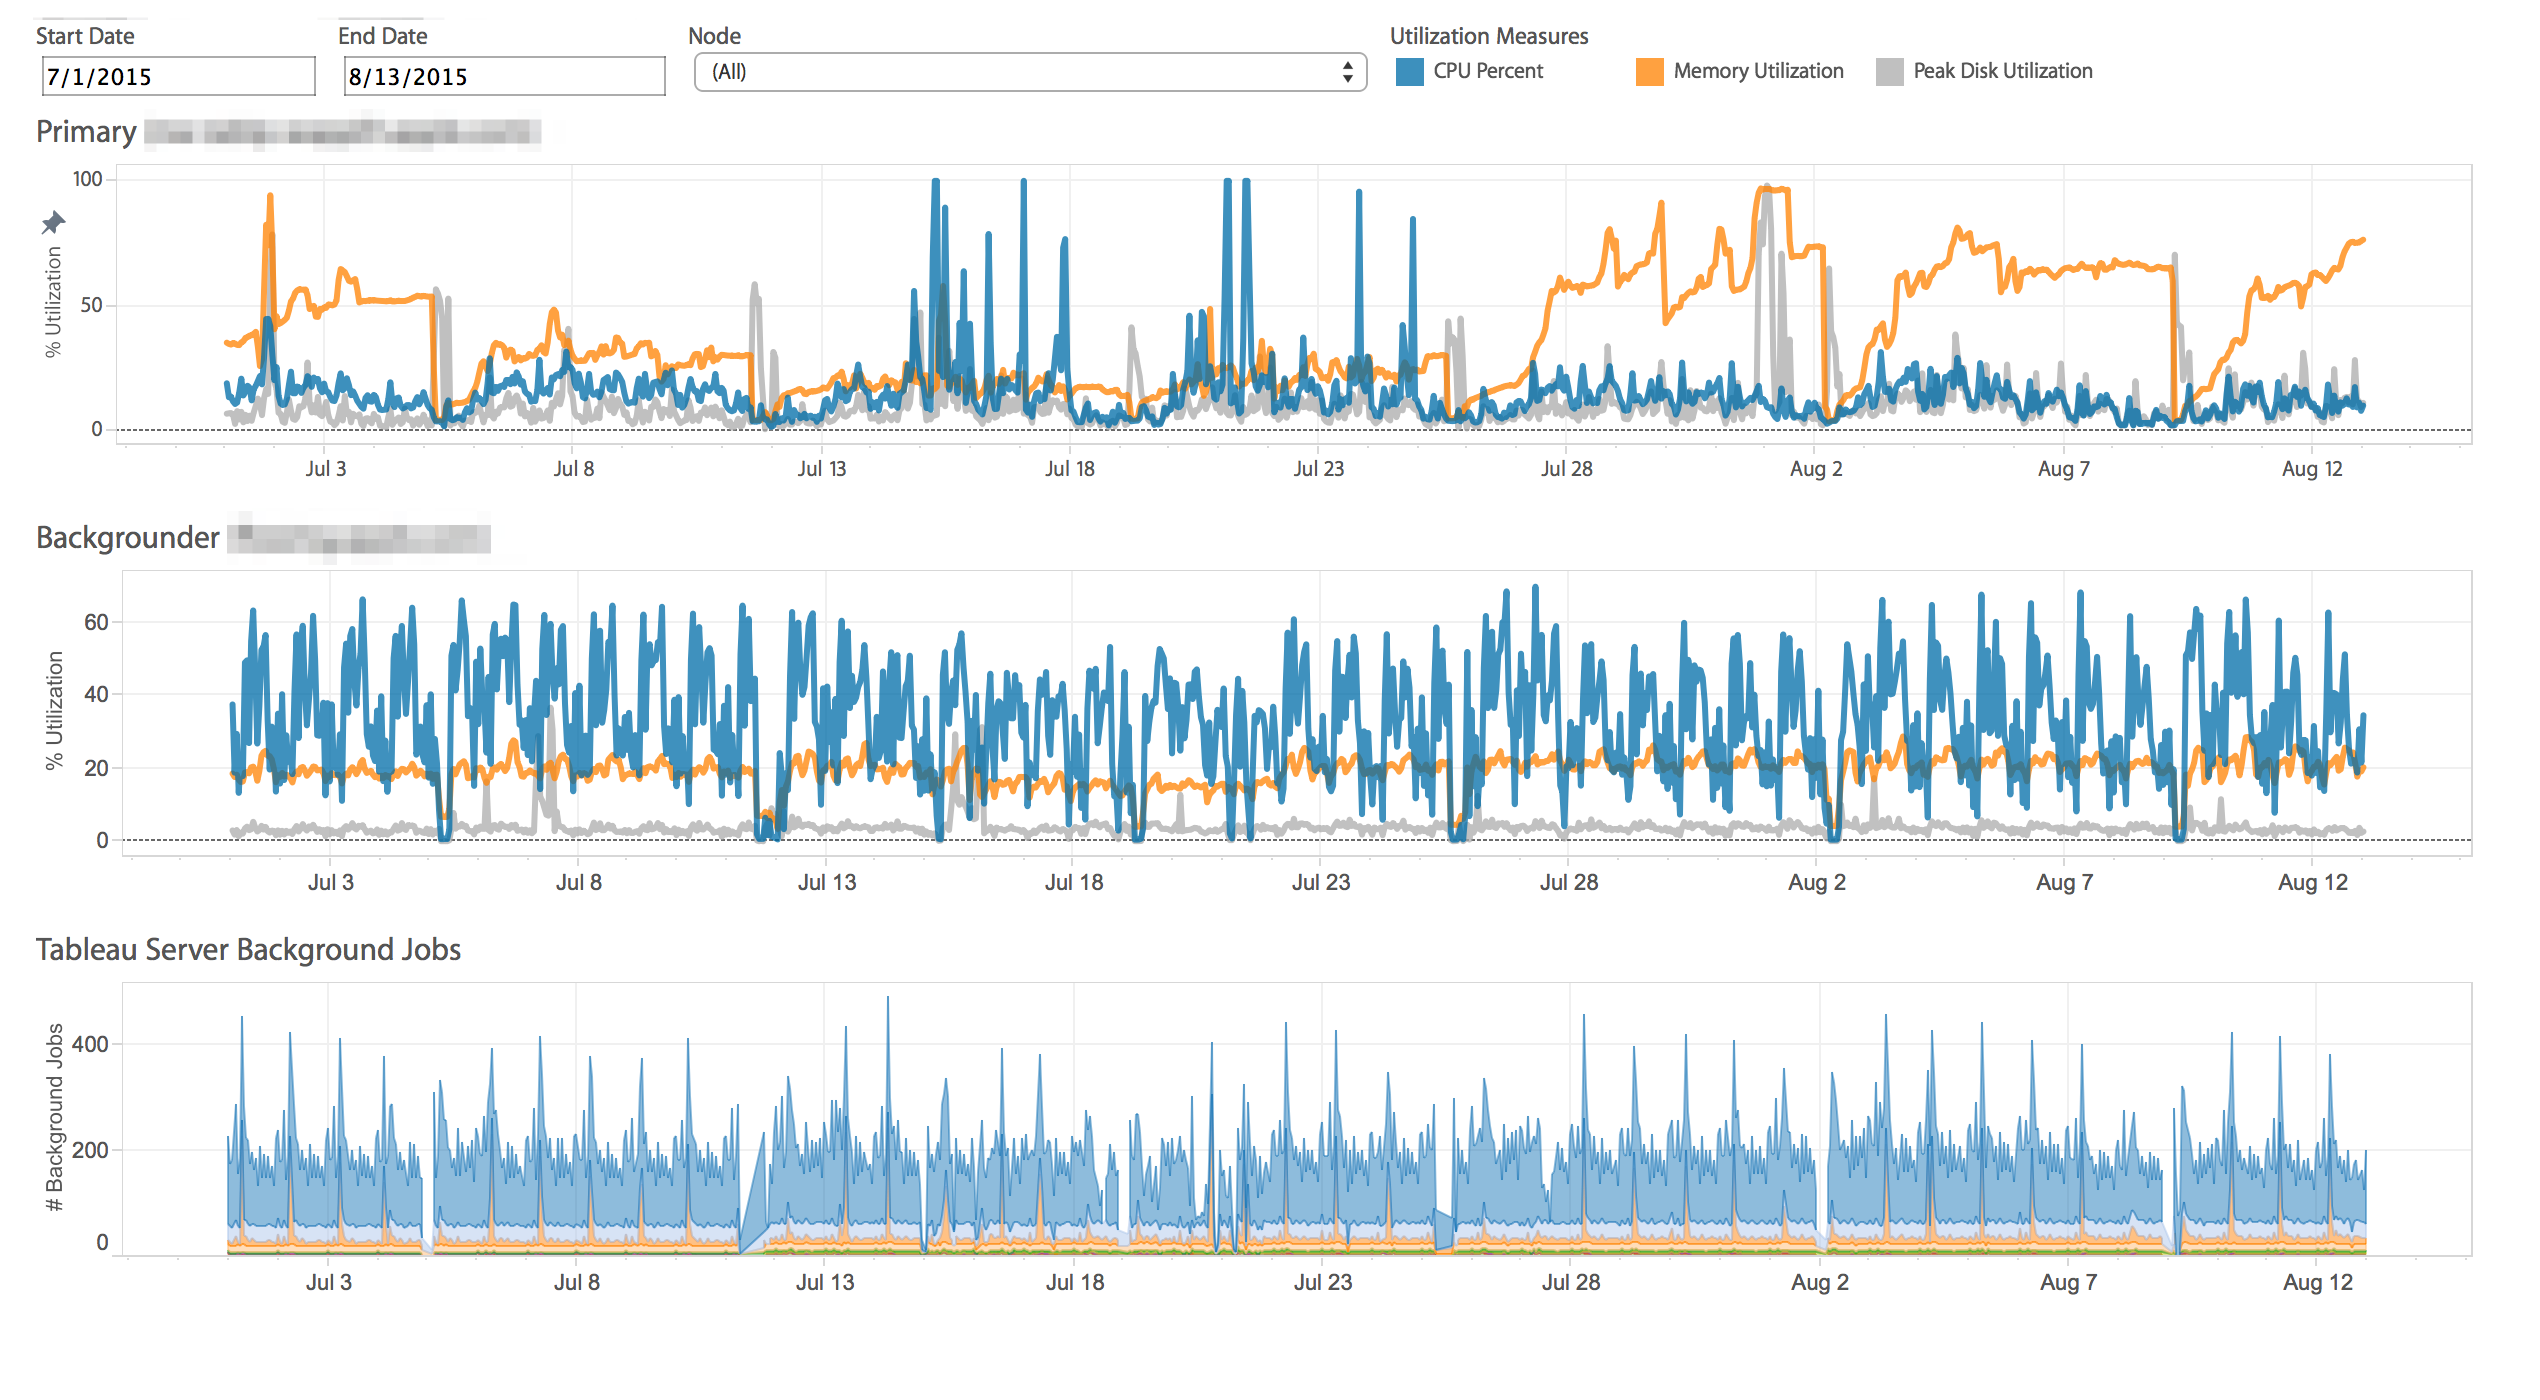Image resolution: width=2540 pixels, height=1400 pixels.
Task: Click the orange Memory Utilization swatch
Action: [x=1649, y=72]
